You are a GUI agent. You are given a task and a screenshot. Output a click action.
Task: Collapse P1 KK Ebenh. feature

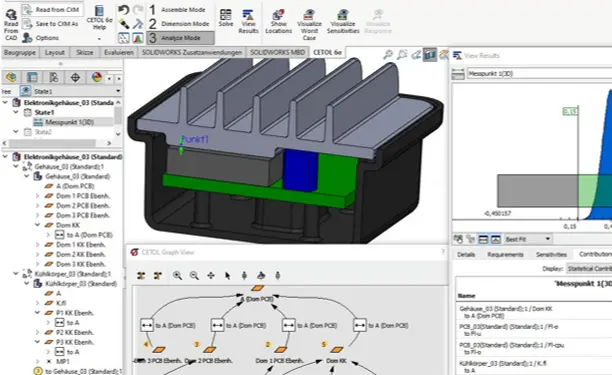click(37, 313)
